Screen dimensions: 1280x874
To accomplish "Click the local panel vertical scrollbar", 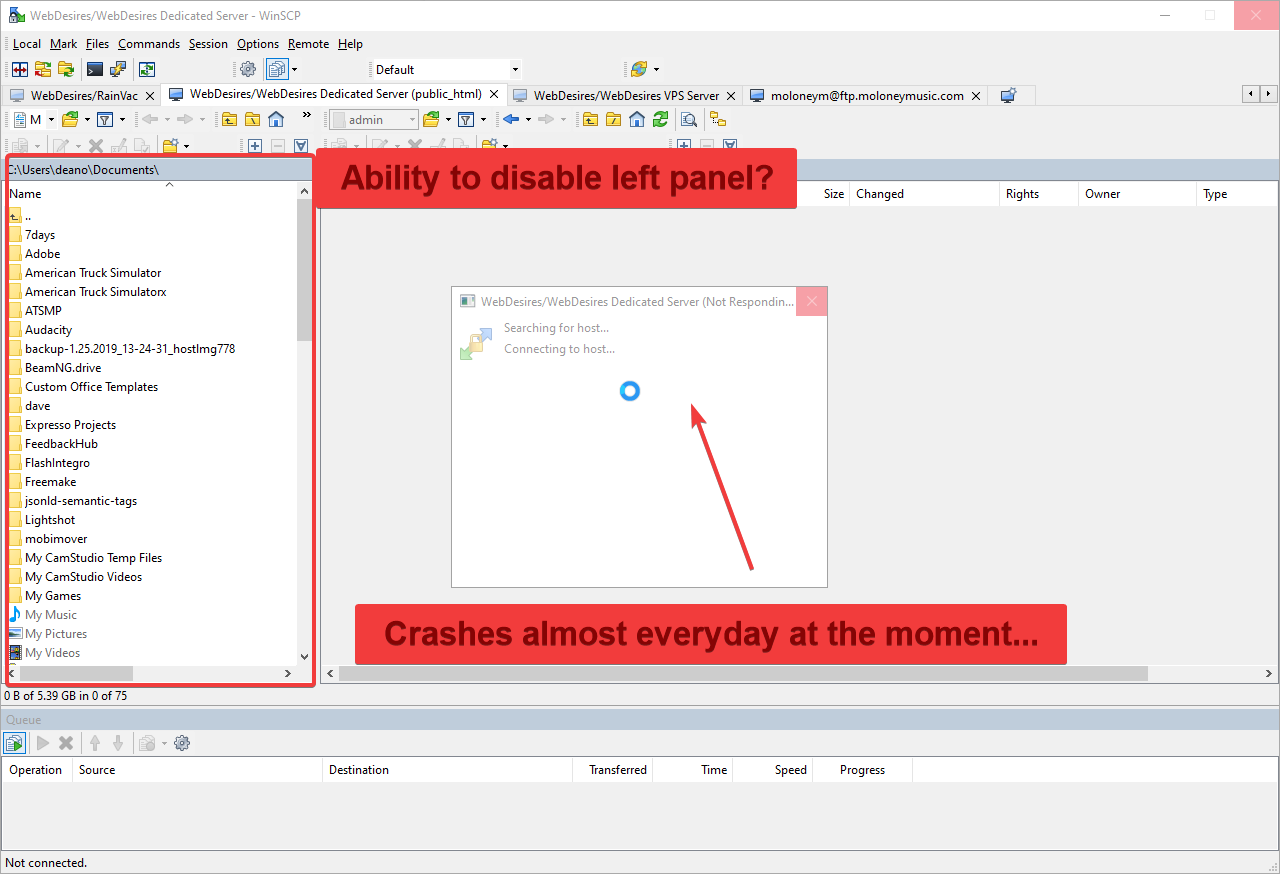I will [304, 270].
